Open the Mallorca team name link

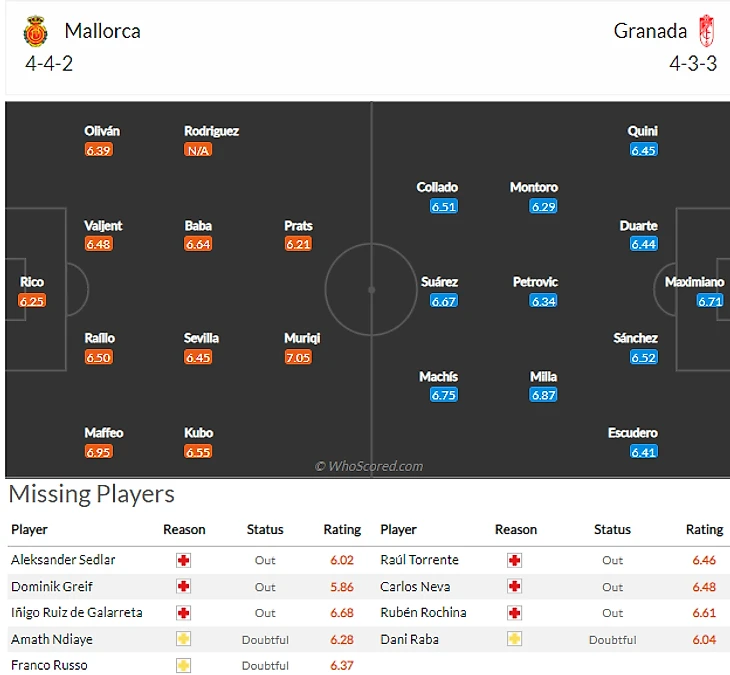coord(102,31)
